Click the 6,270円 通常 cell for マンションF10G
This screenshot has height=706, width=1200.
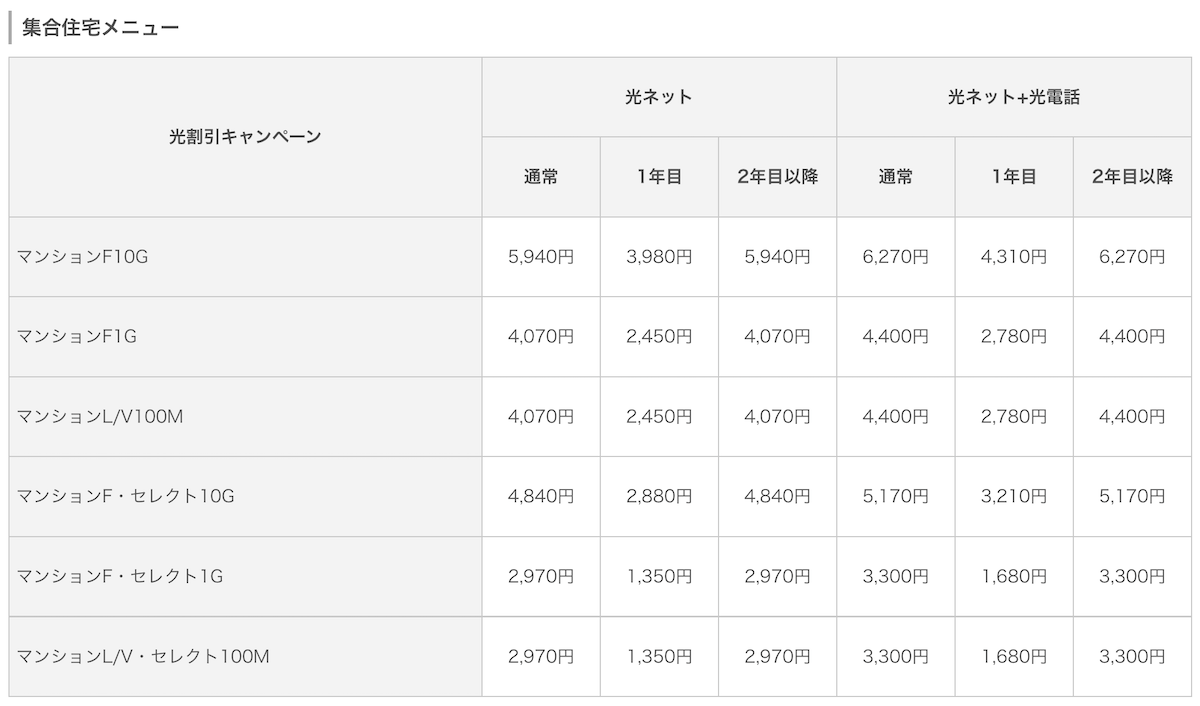[896, 257]
